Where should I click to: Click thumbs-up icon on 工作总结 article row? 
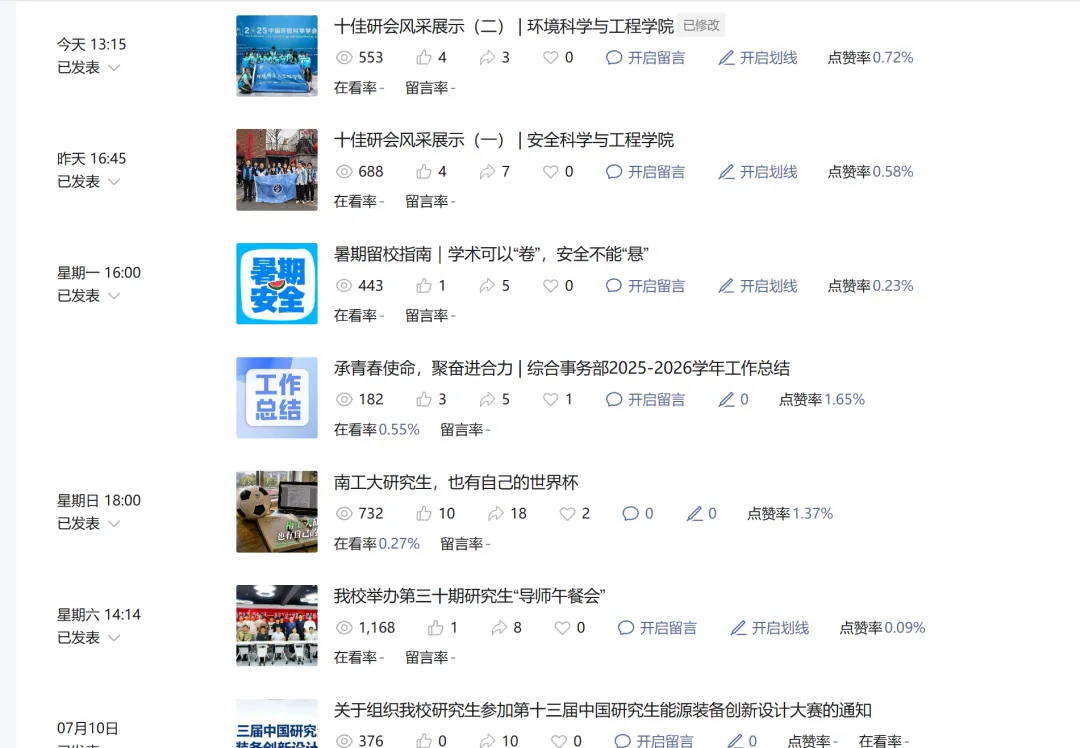point(424,399)
